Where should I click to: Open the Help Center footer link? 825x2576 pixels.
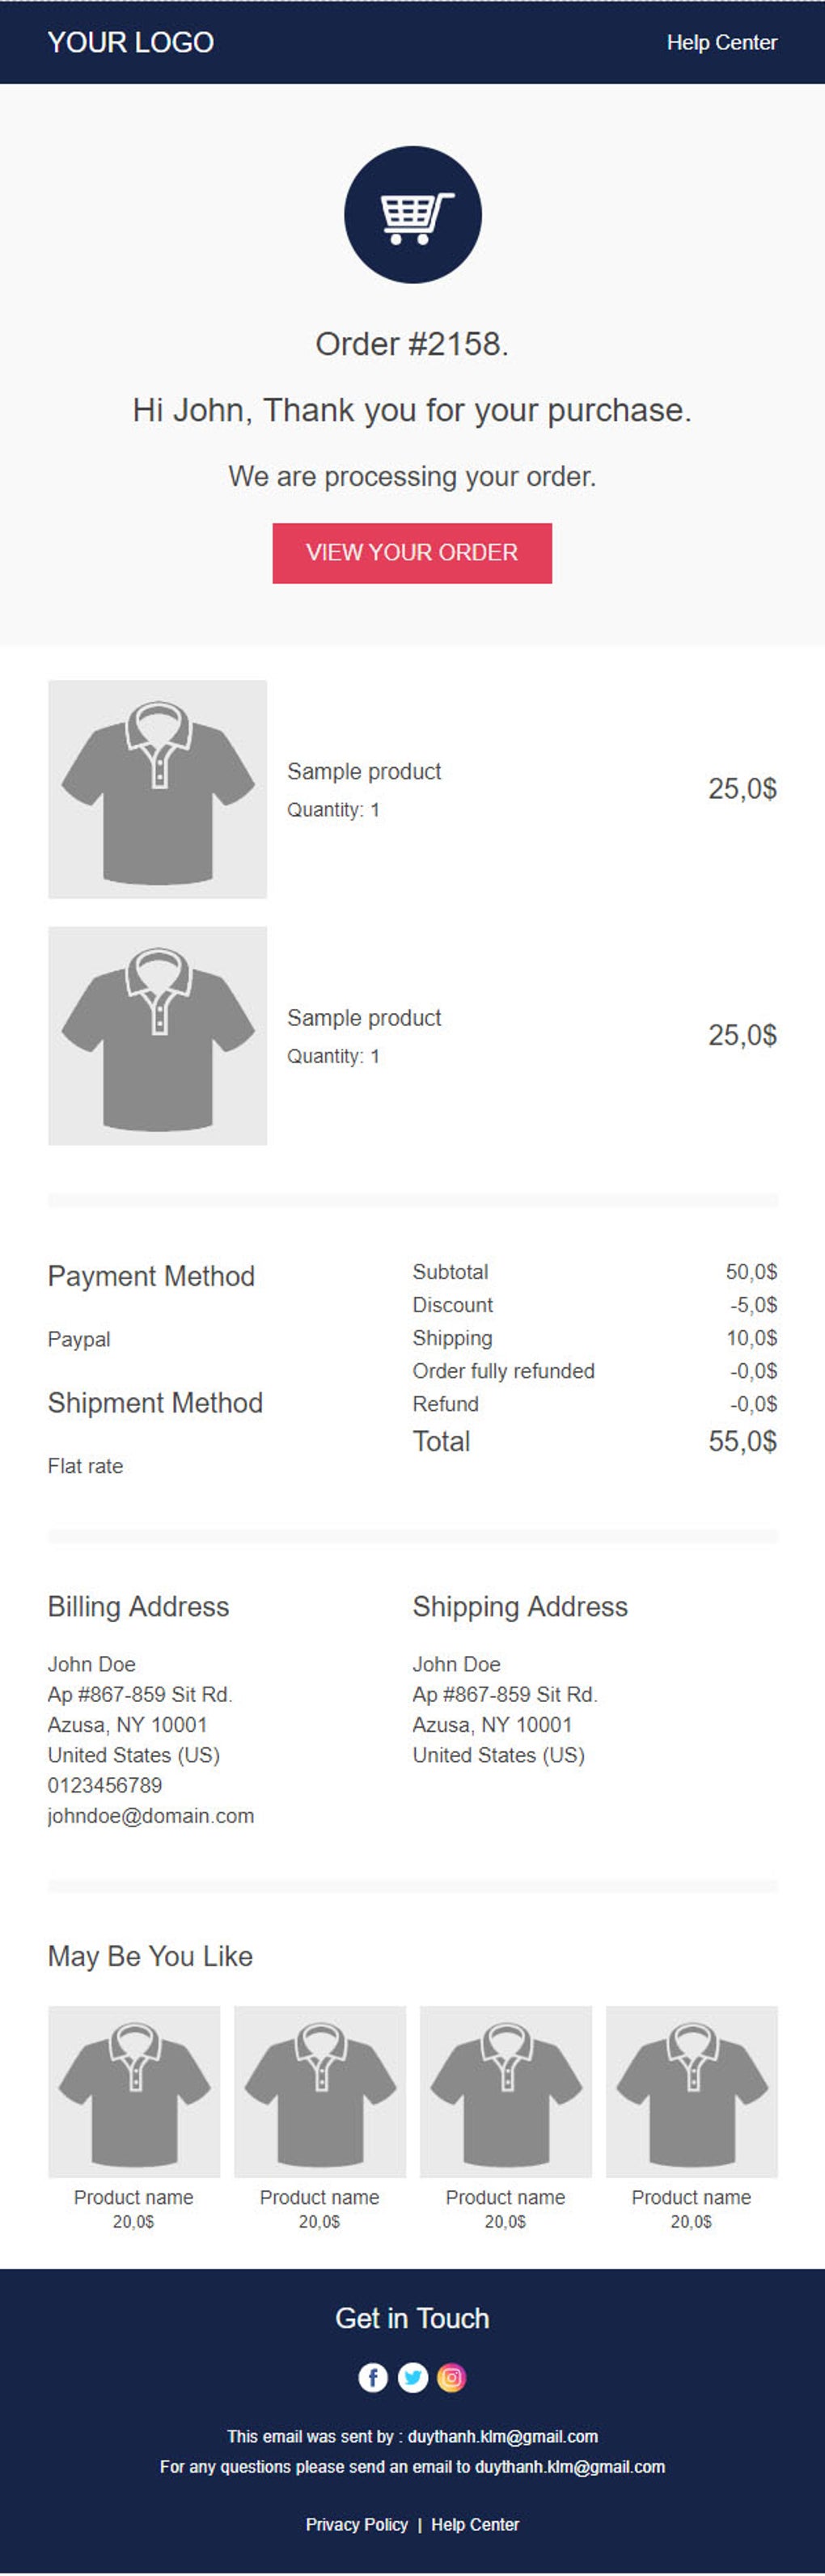[x=475, y=2524]
